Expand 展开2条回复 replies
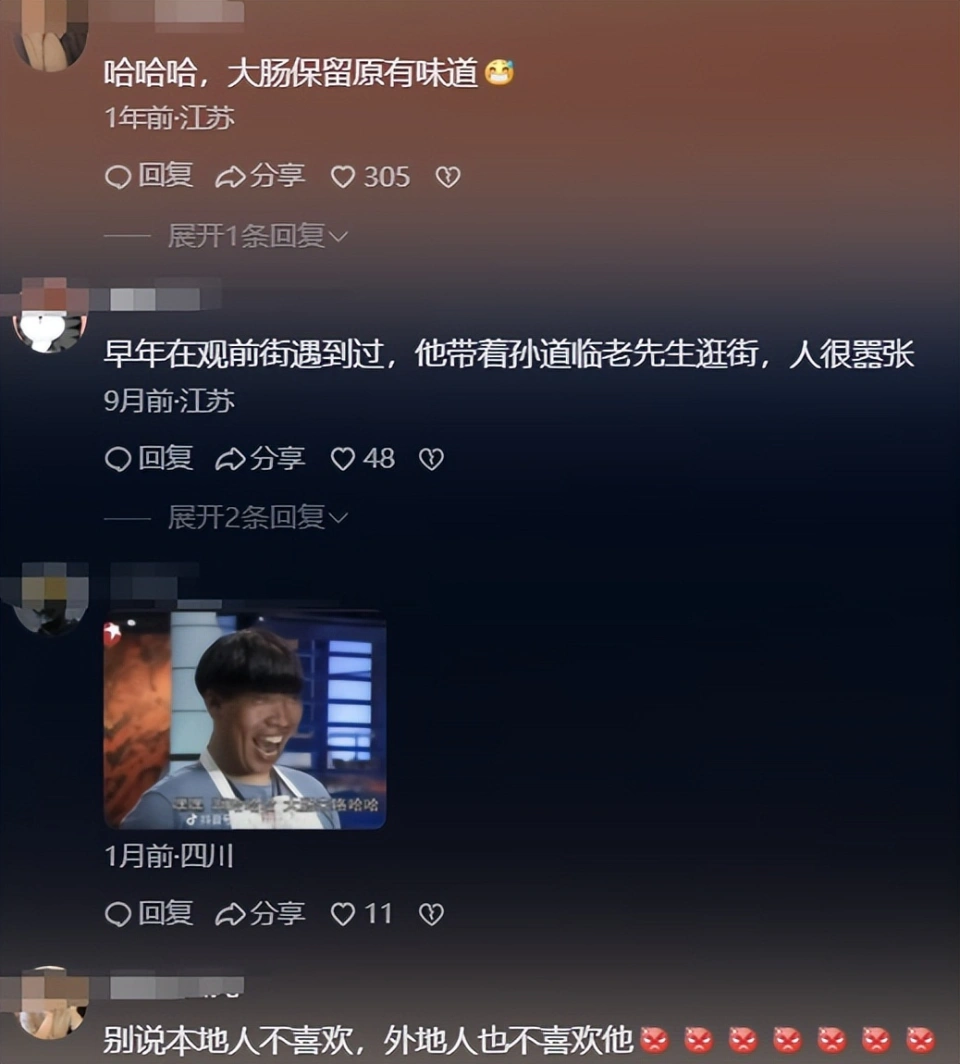 (258, 518)
